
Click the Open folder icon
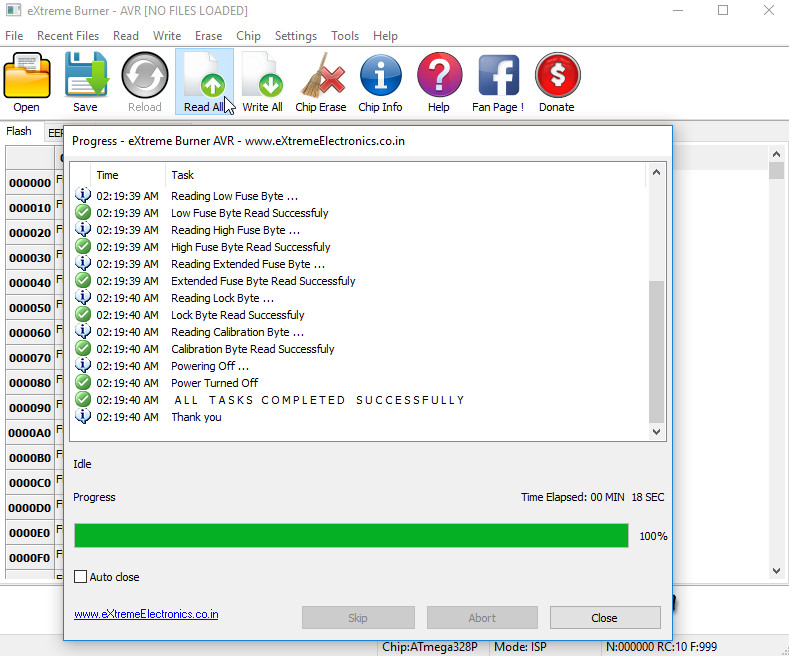[27, 75]
